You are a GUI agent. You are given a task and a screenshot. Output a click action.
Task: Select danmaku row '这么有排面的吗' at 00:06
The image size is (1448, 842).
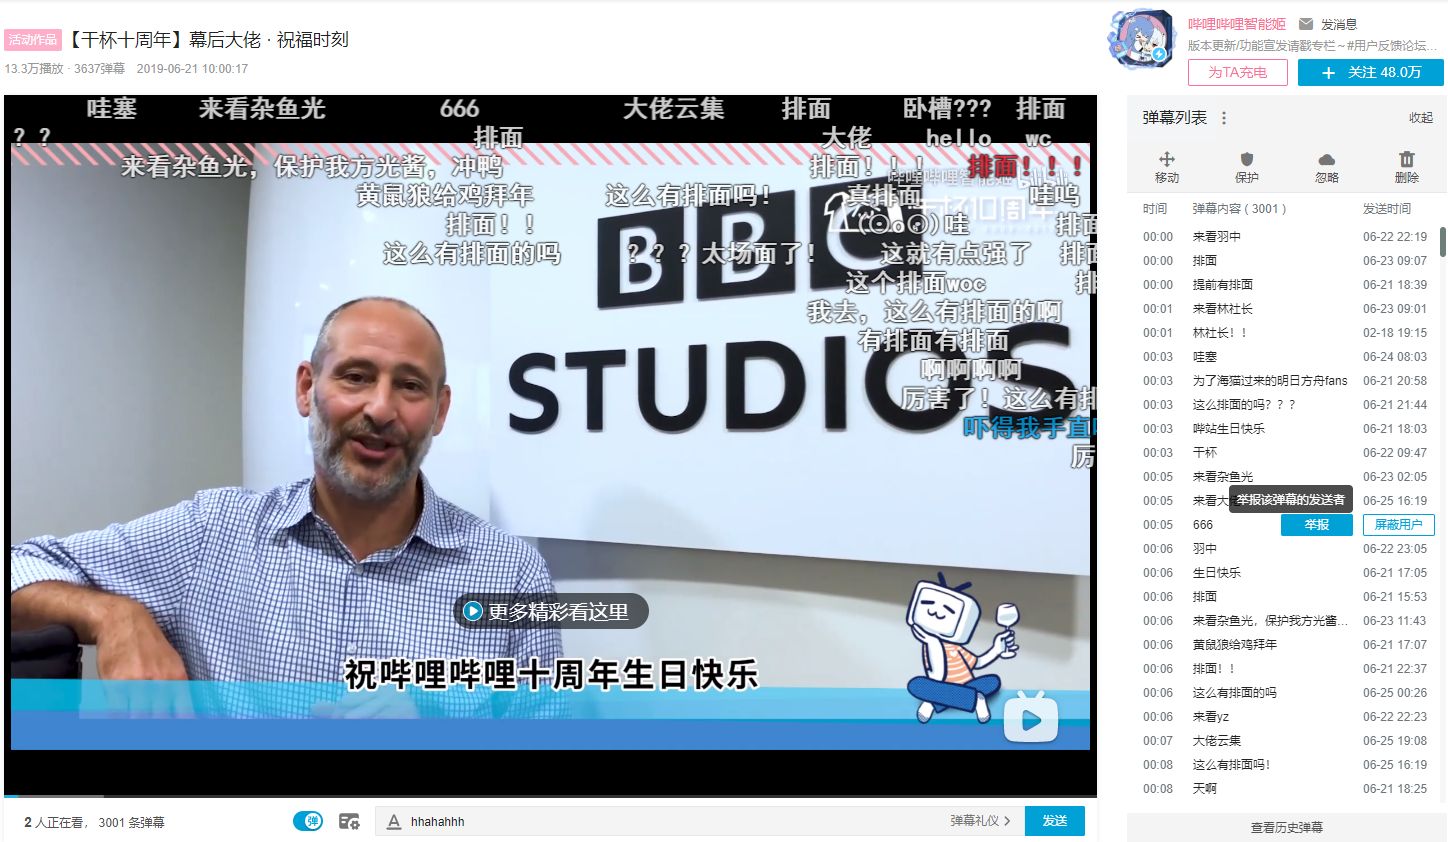[1287, 693]
